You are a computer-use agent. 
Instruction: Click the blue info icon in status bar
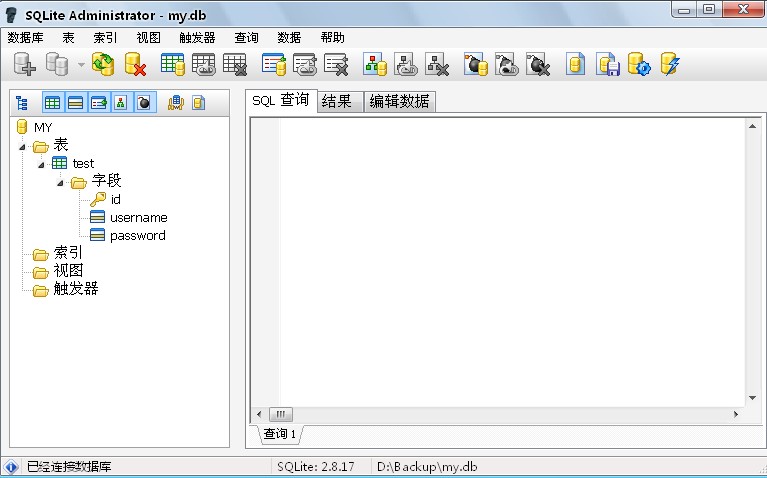click(11, 467)
